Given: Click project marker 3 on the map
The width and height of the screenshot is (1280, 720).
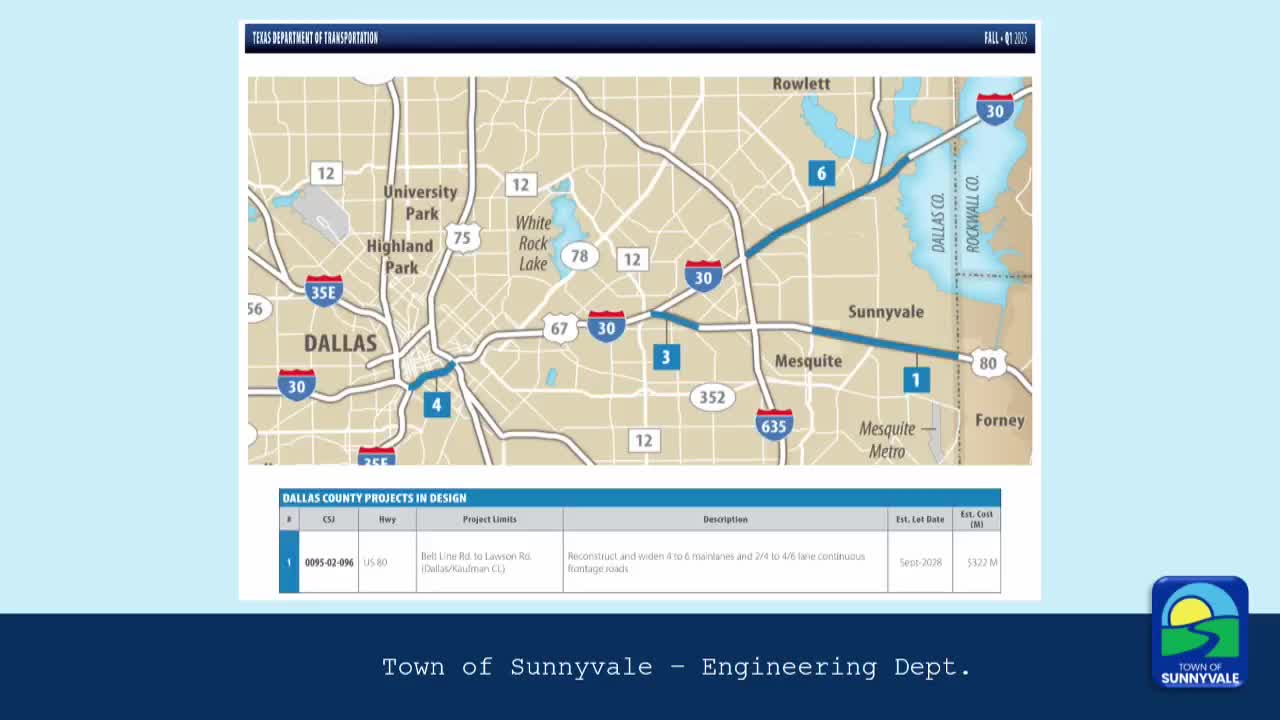Looking at the screenshot, I should (666, 357).
